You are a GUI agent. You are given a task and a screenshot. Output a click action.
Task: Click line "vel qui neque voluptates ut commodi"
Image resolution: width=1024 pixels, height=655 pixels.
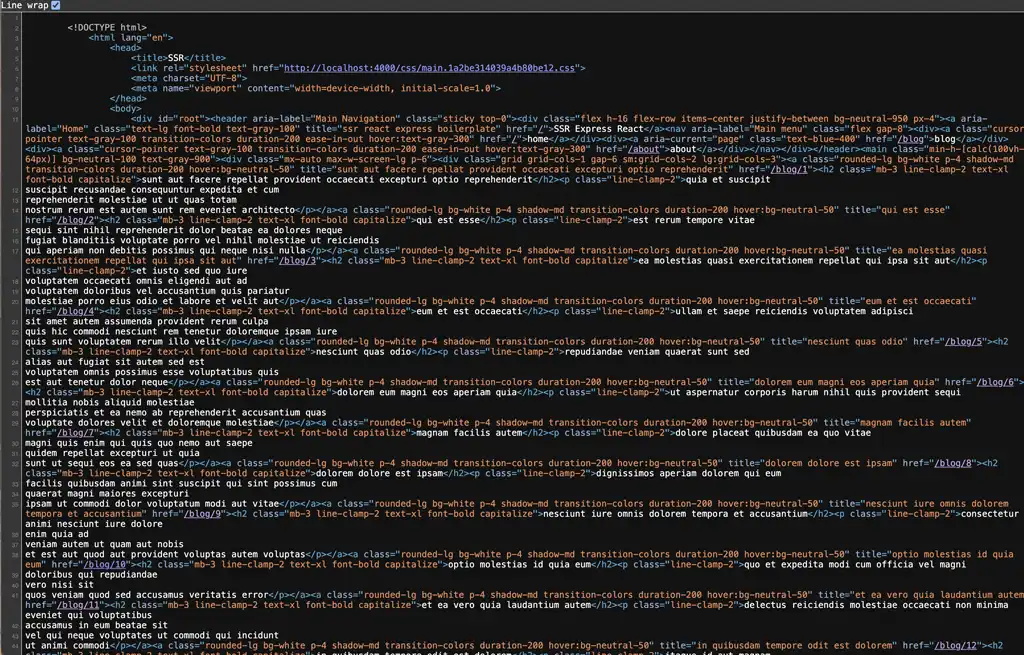[x=152, y=635]
